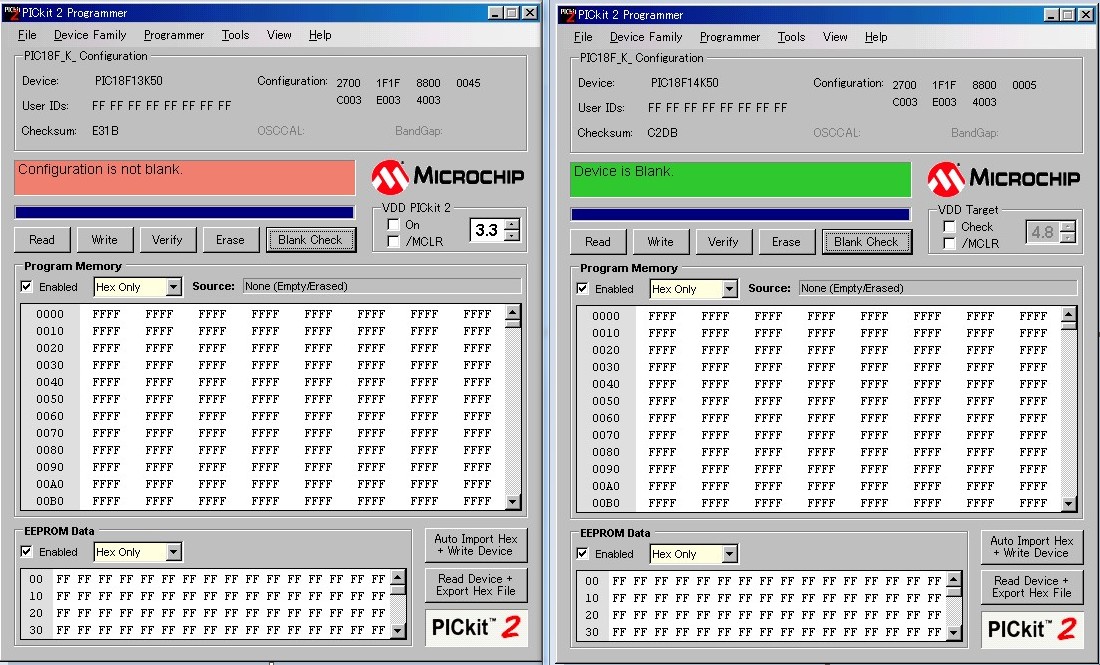This screenshot has height=665, width=1100.
Task: Toggle Program Memory Enabled checkbox in PIC18F13K50 window
Action: (x=27, y=286)
